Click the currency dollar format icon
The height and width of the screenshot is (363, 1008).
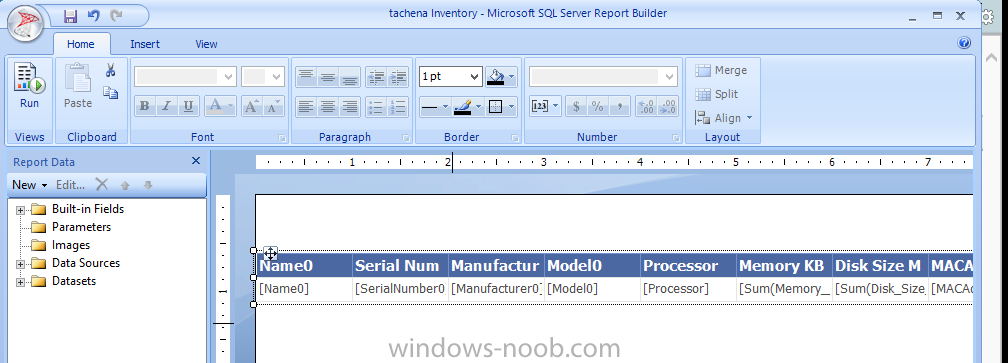click(x=576, y=107)
